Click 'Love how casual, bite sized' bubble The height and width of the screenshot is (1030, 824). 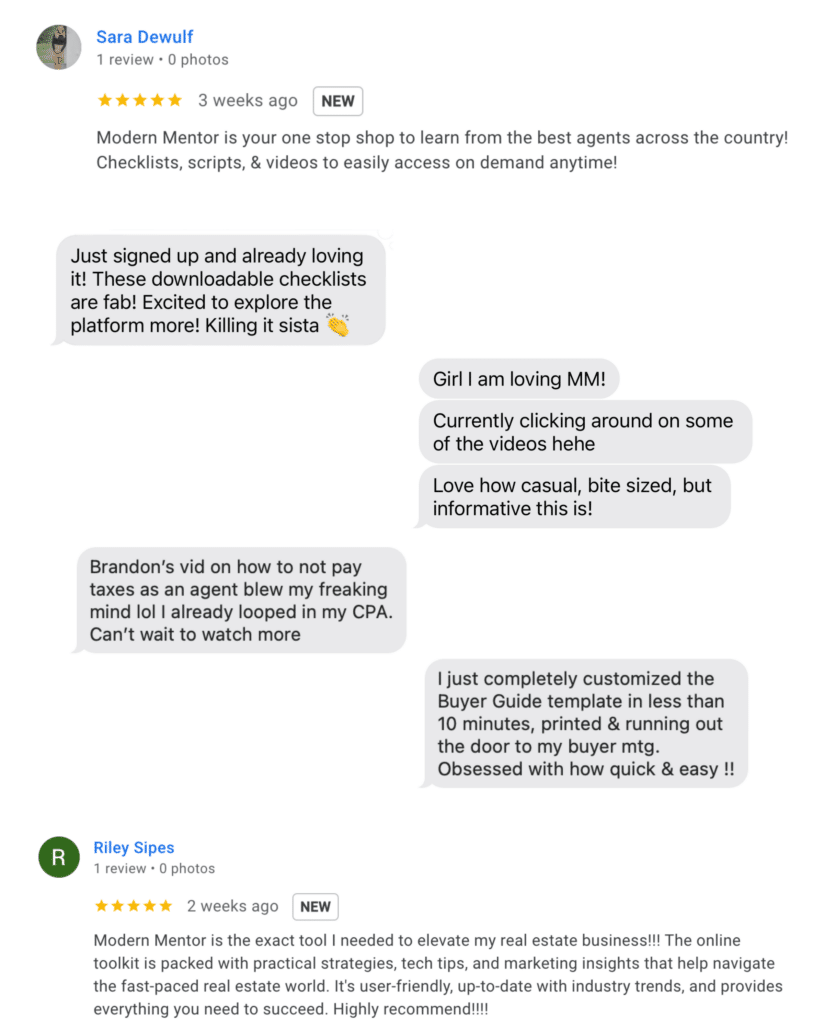pyautogui.click(x=573, y=497)
